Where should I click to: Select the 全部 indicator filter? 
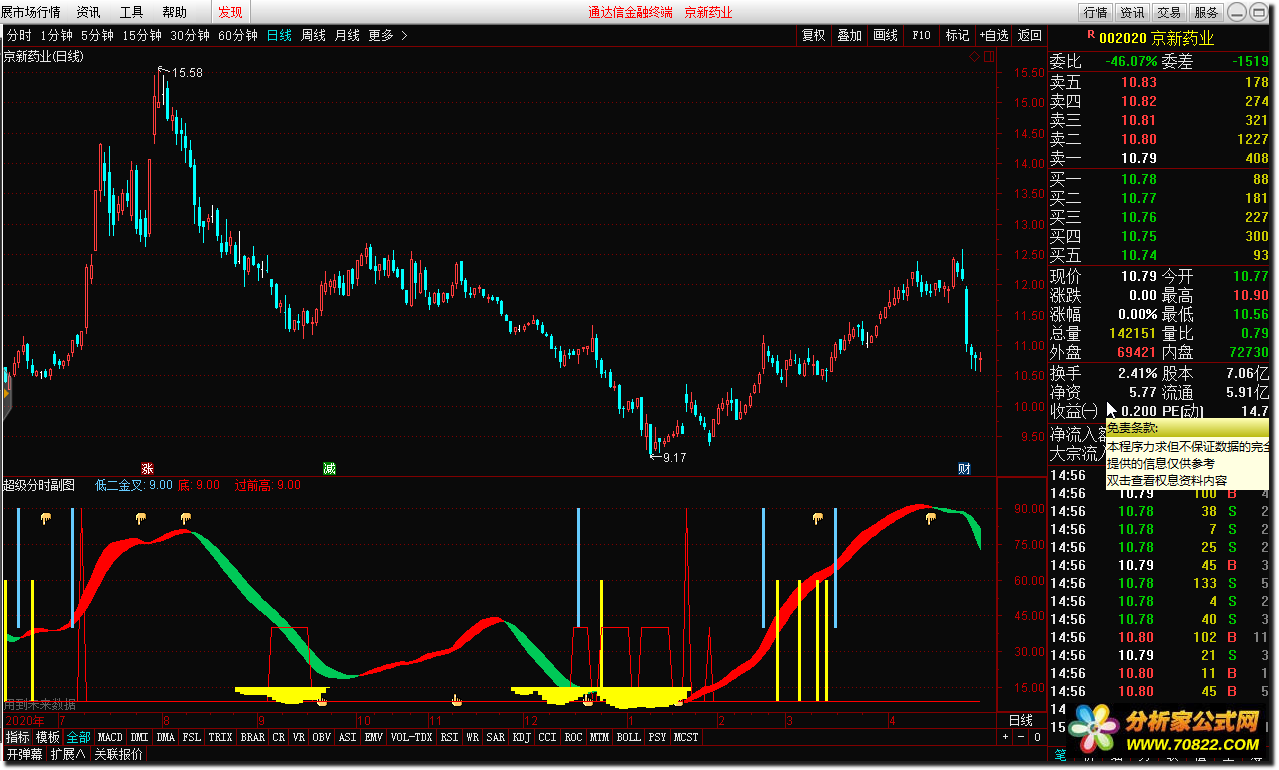(79, 737)
